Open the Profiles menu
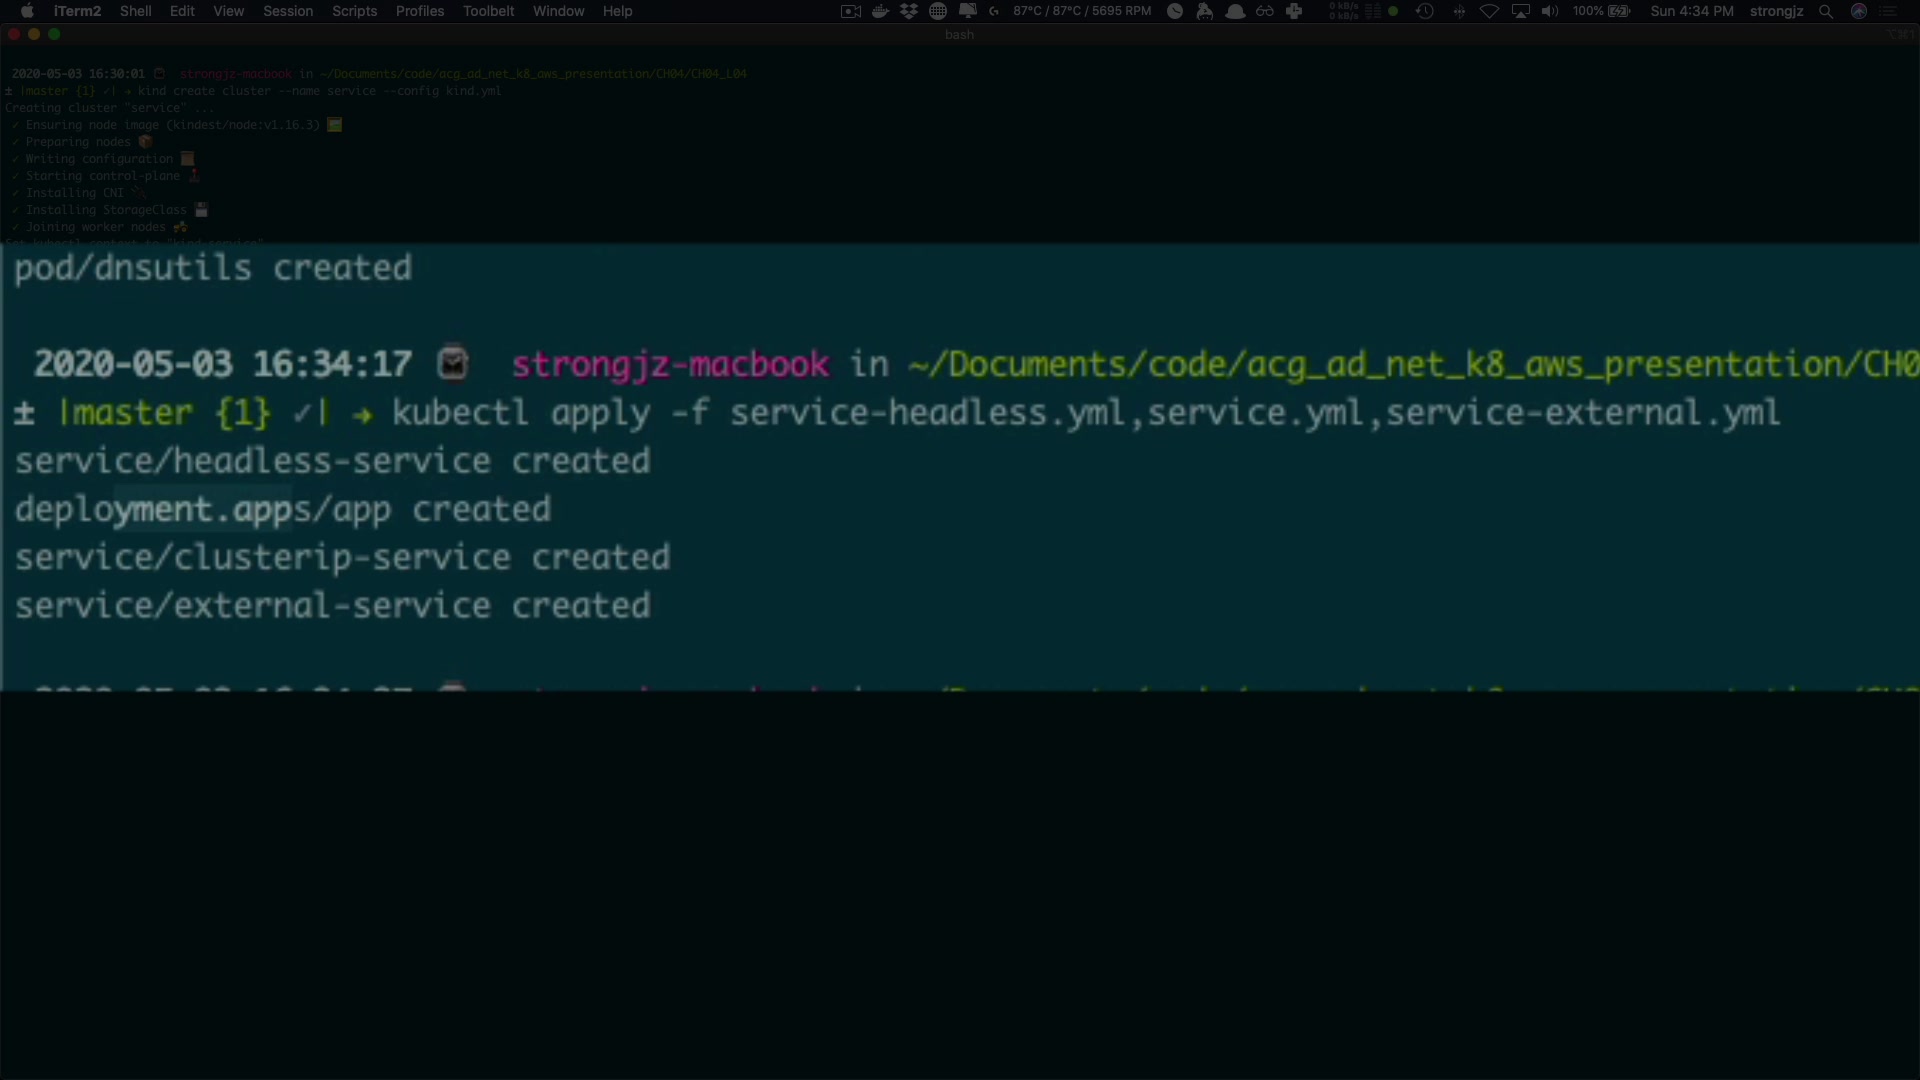1920x1080 pixels. (419, 11)
